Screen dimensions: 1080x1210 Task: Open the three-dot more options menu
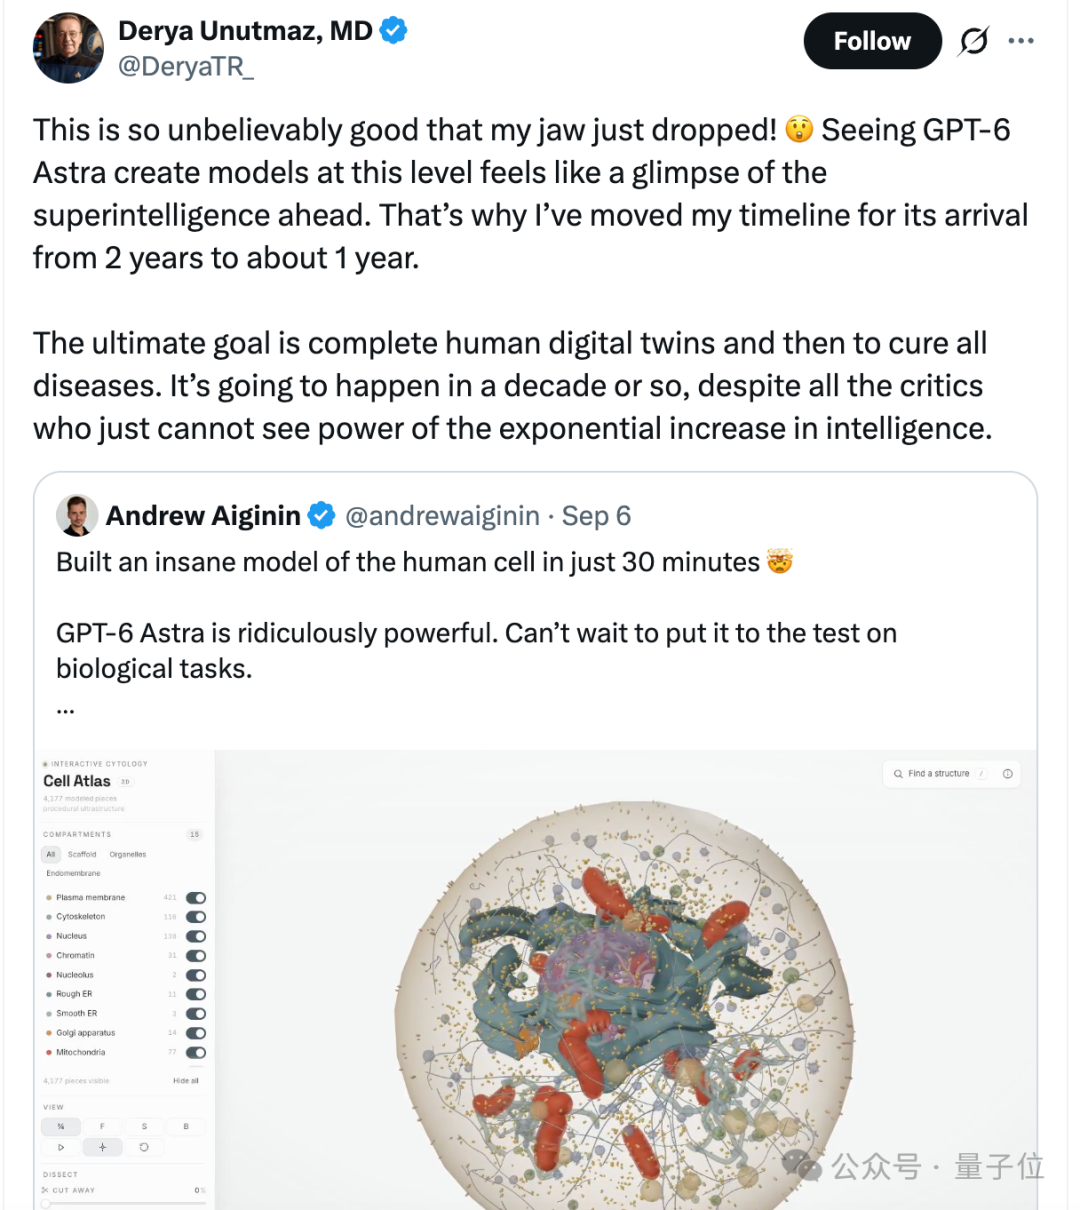[x=1020, y=41]
